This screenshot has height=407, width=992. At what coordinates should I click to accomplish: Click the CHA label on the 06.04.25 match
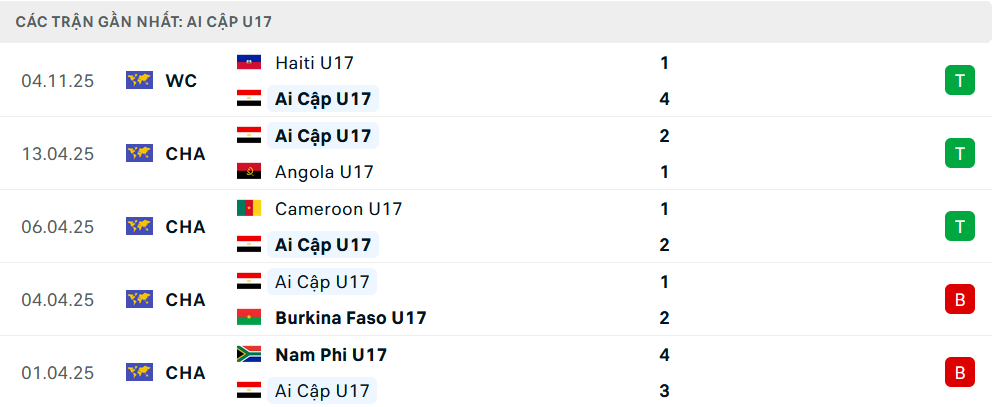pyautogui.click(x=185, y=227)
